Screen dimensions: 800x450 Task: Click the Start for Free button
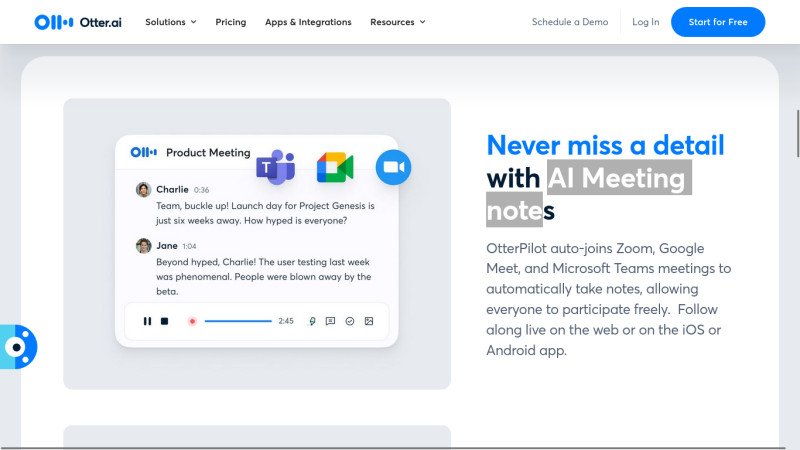[718, 22]
